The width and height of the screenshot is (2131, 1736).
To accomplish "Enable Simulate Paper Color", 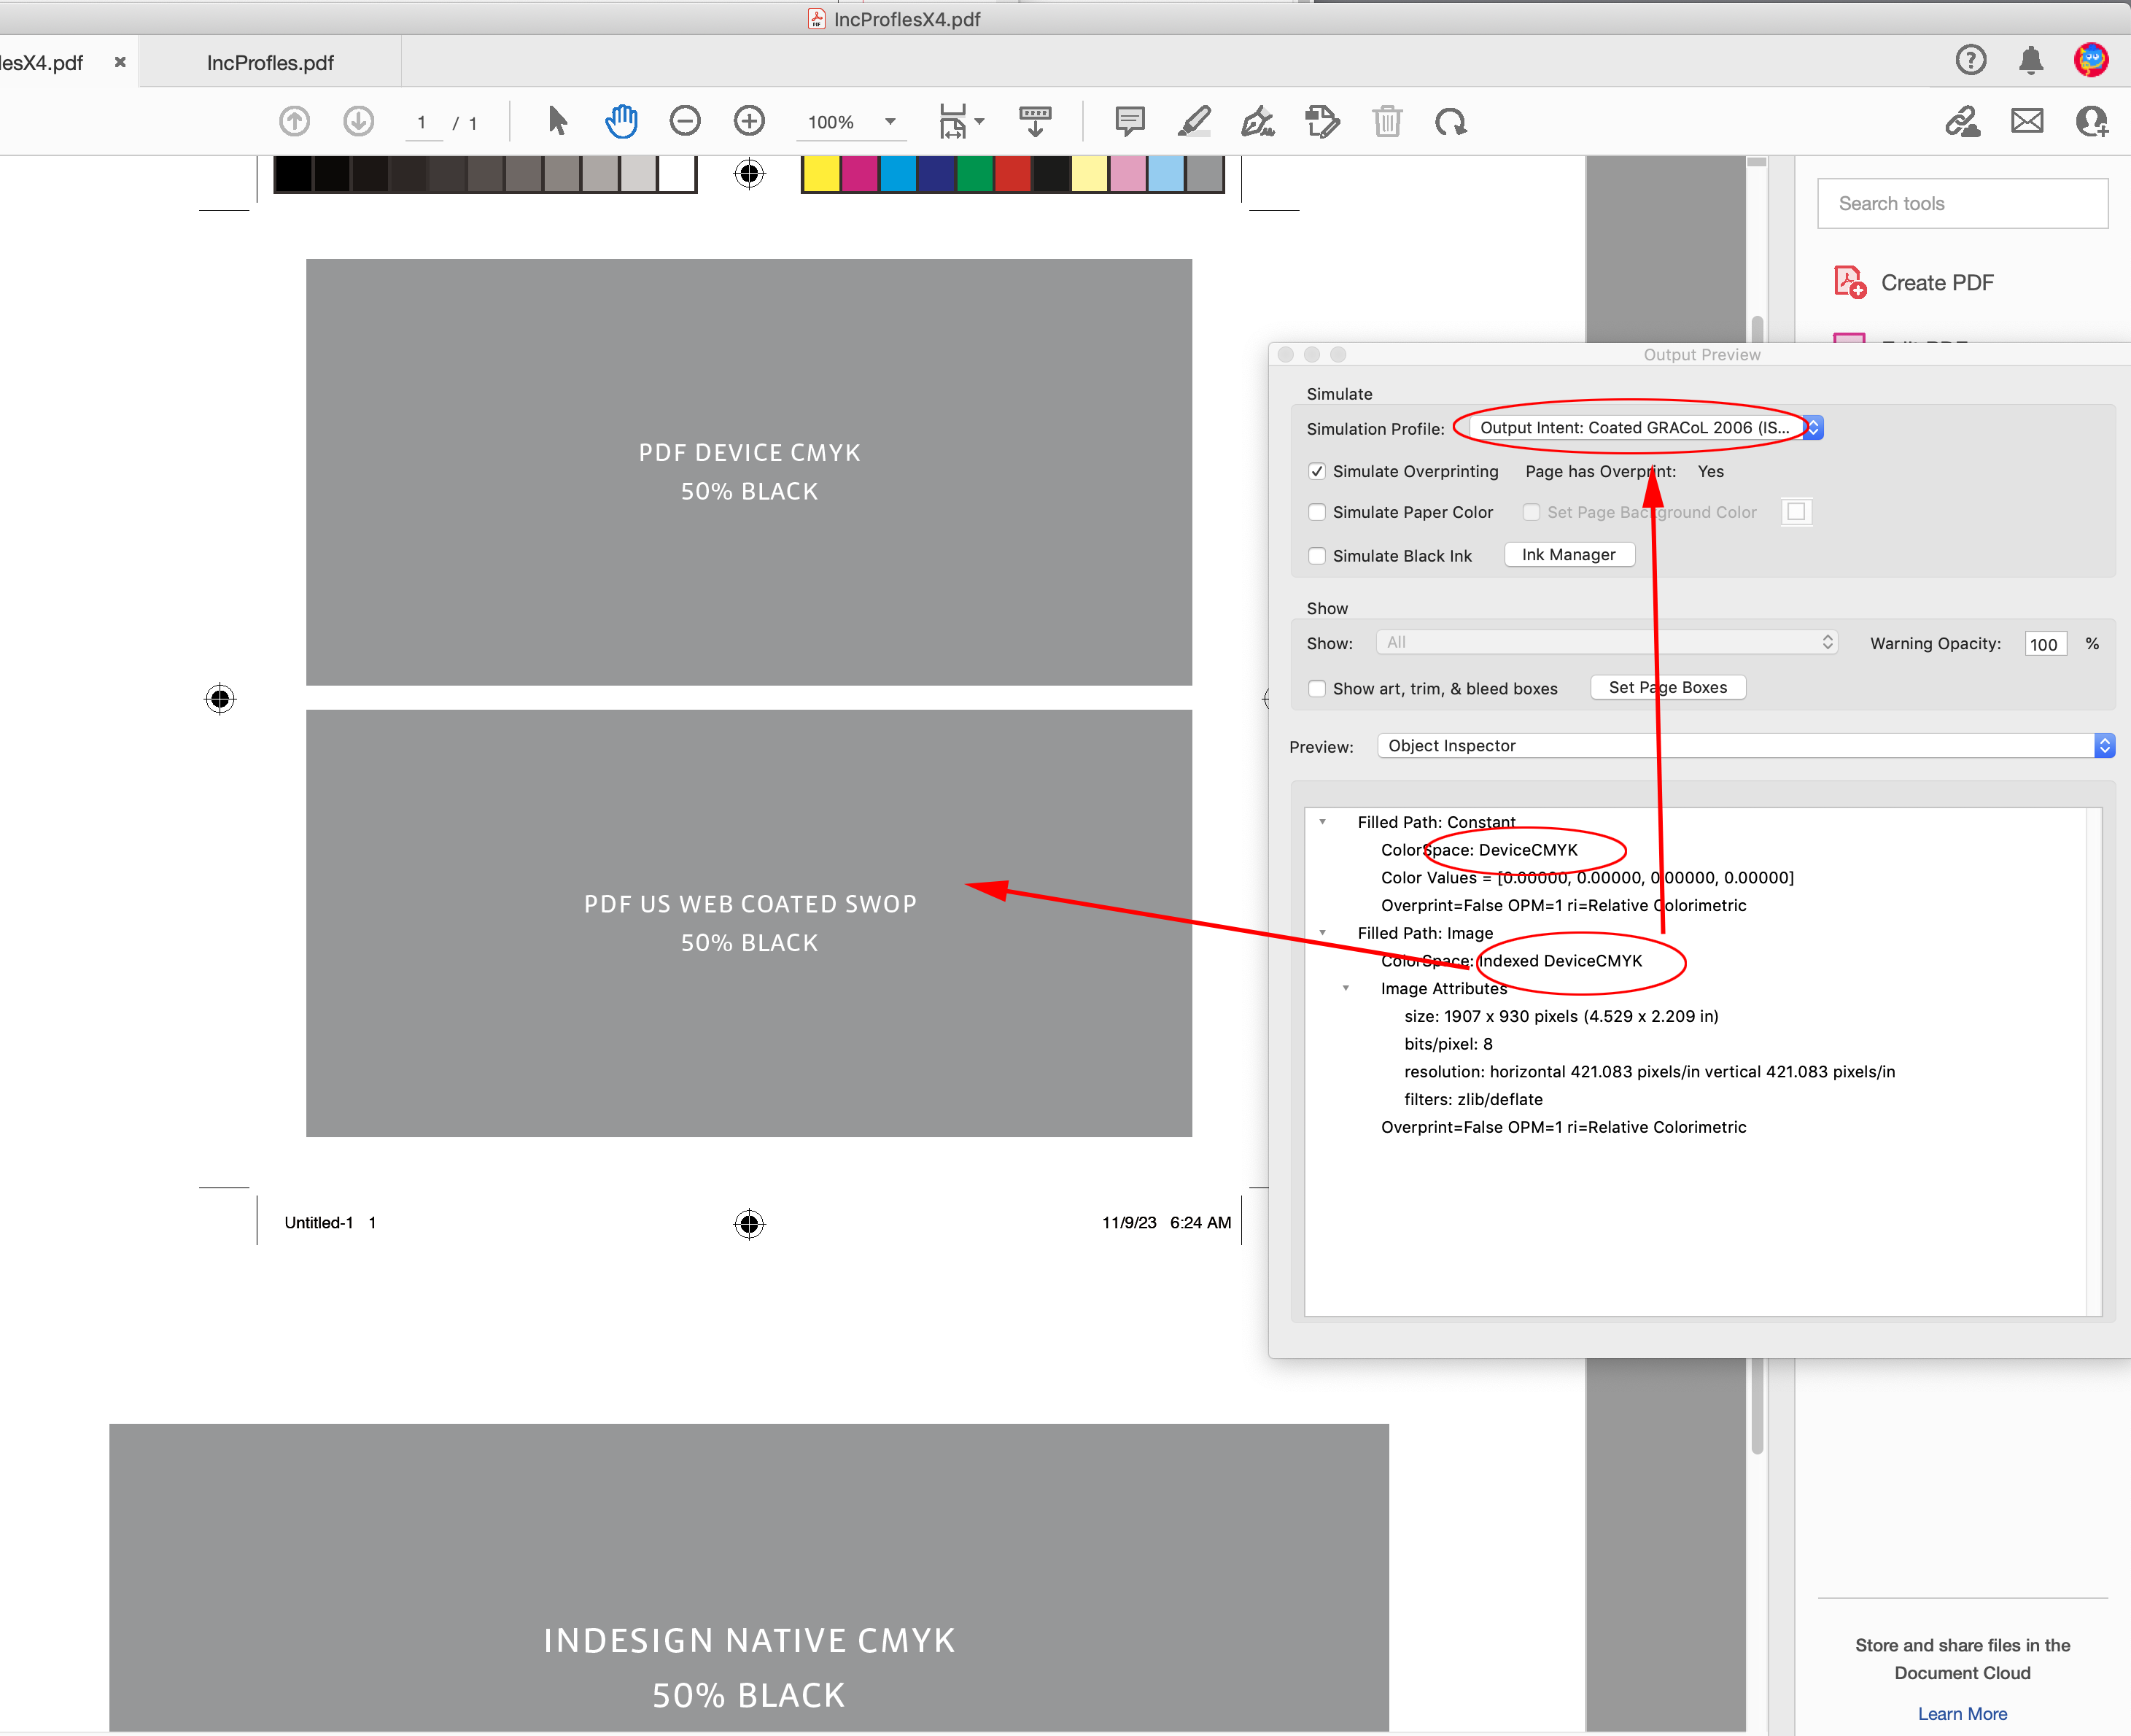I will click(1317, 512).
